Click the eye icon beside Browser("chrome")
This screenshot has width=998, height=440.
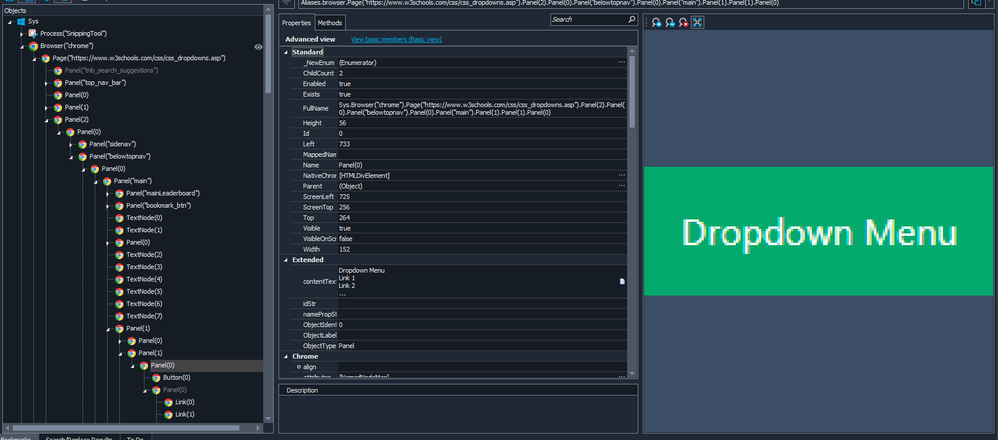coord(259,46)
